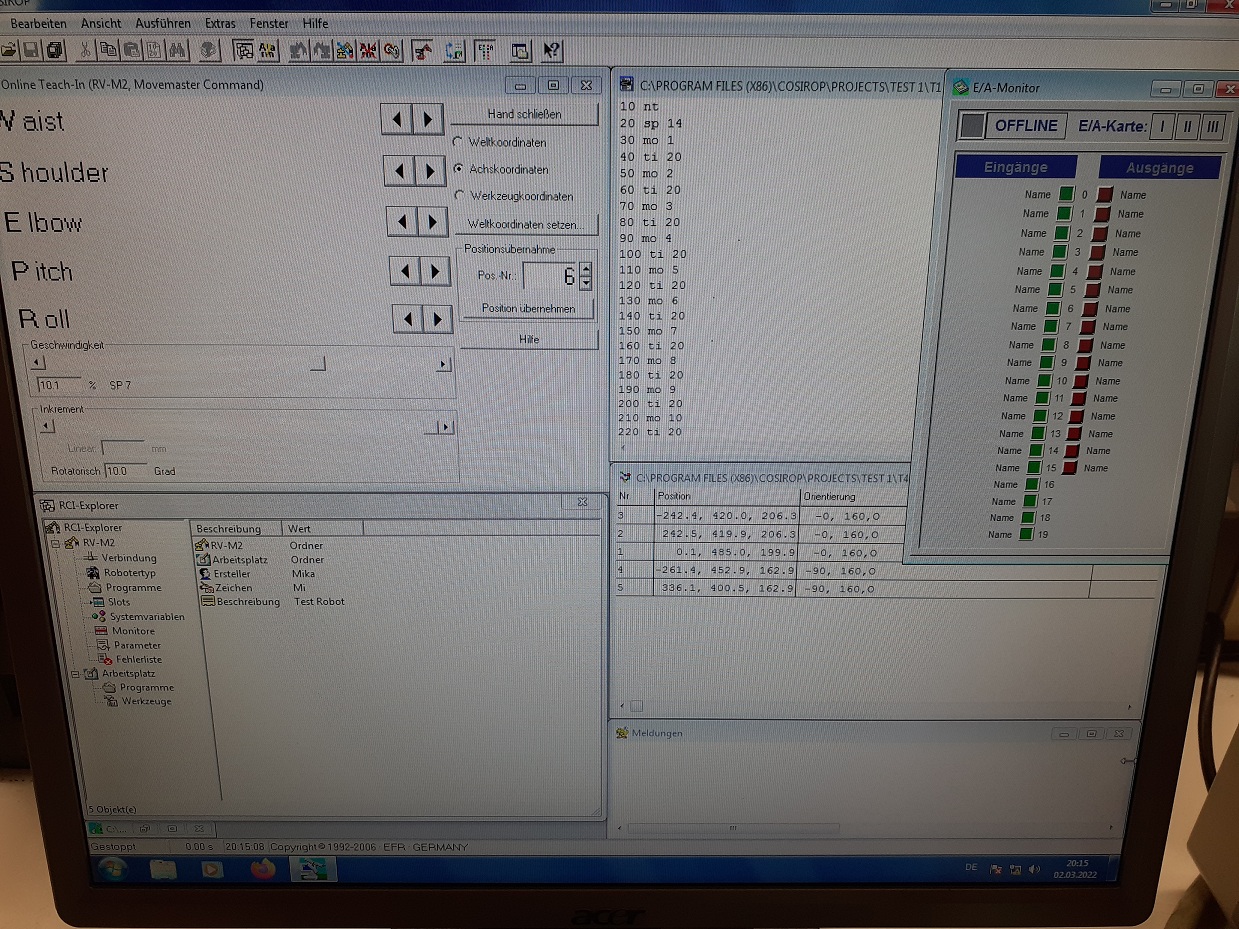Click left arrow of the Geschwindigkeit slider

38,363
